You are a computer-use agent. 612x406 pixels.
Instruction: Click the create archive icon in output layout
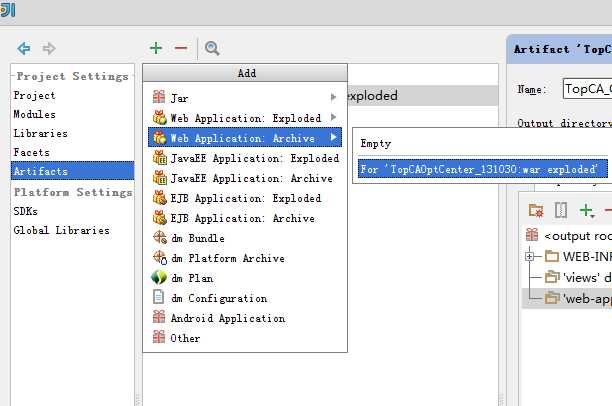[560, 210]
